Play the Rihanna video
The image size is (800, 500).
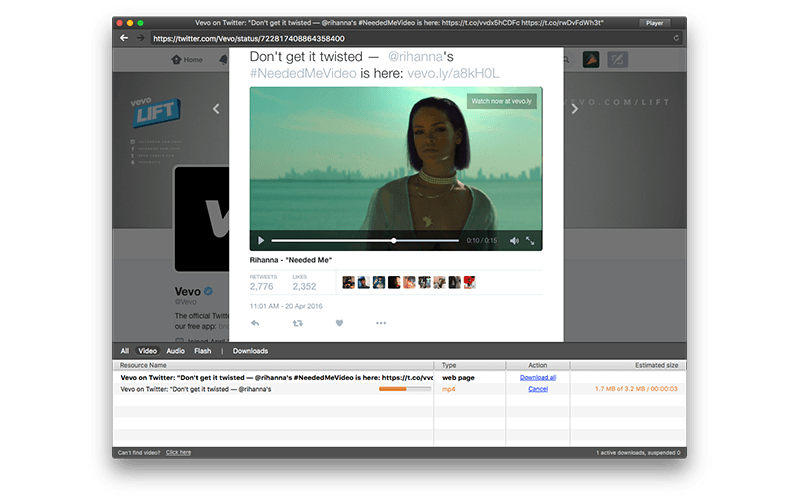261,240
